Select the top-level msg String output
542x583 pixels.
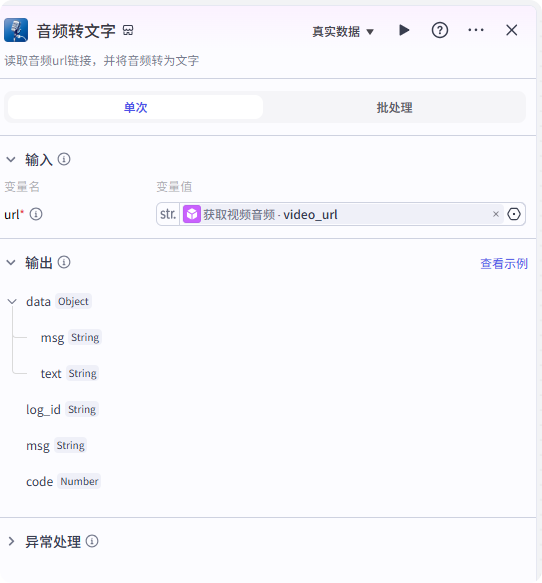[56, 445]
